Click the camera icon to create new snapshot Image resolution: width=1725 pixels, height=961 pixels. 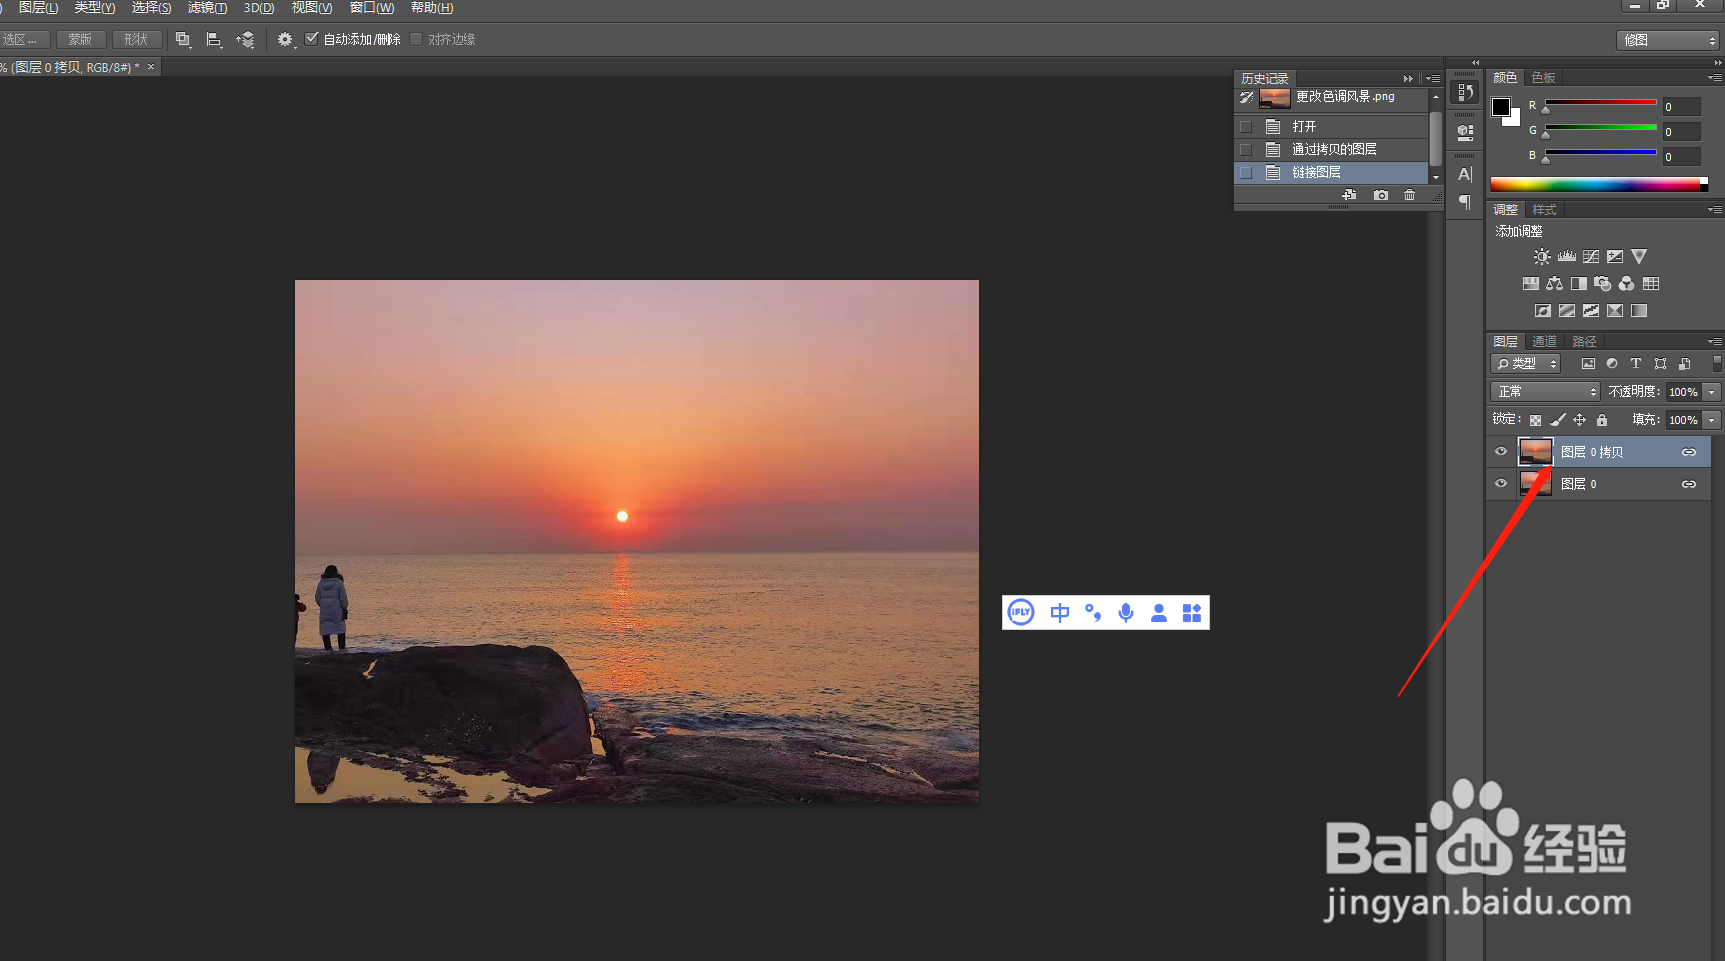[1381, 195]
